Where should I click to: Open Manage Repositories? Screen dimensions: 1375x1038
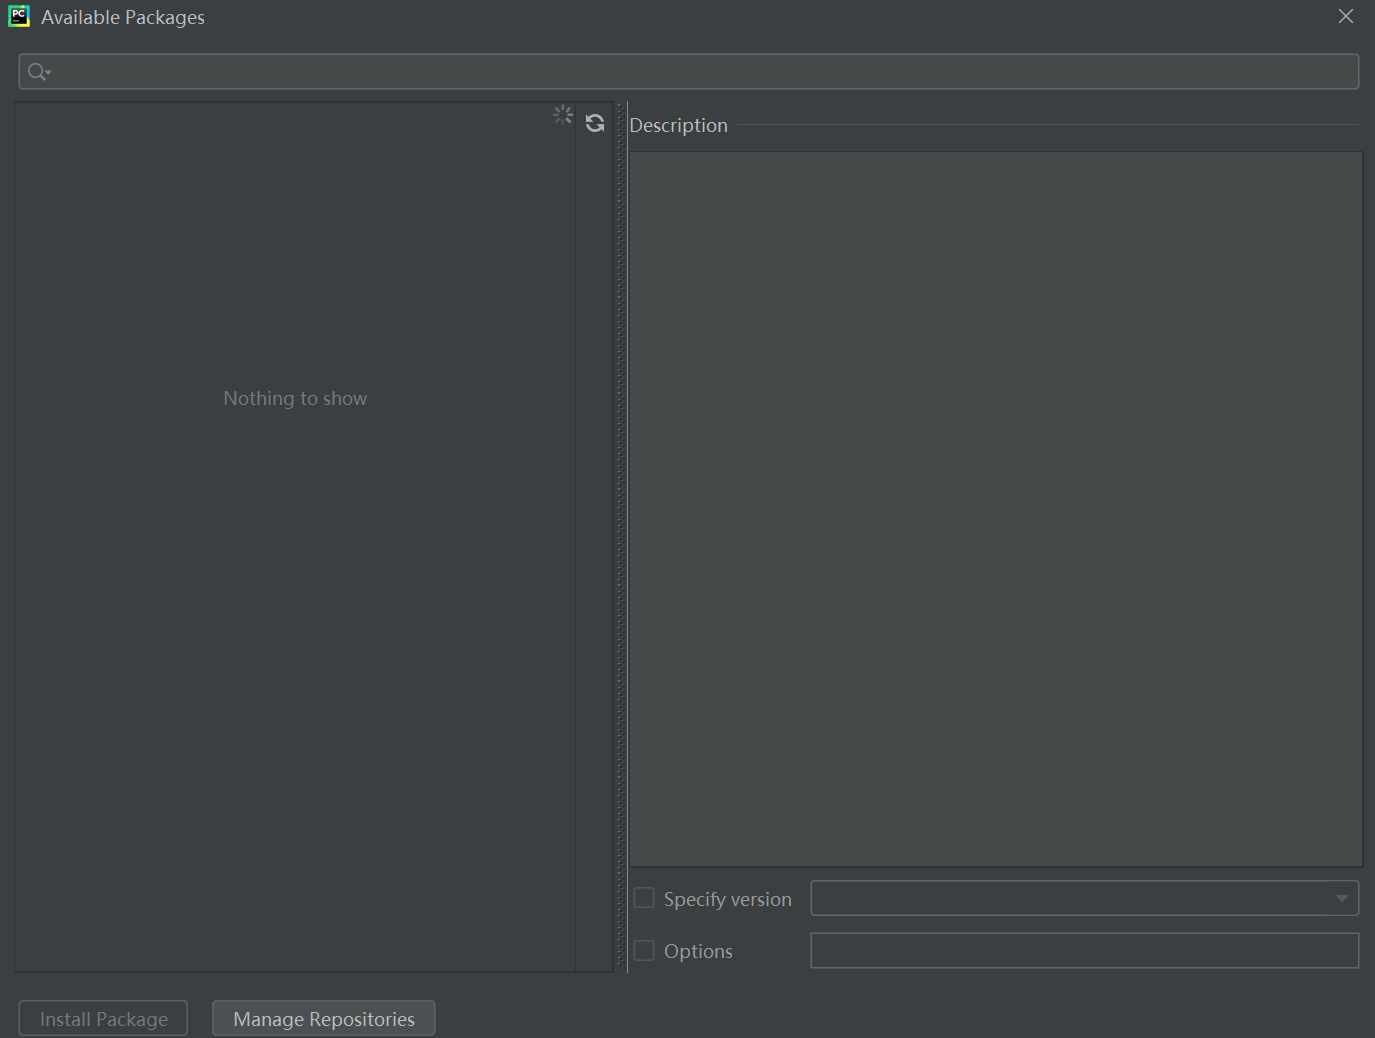click(323, 1018)
